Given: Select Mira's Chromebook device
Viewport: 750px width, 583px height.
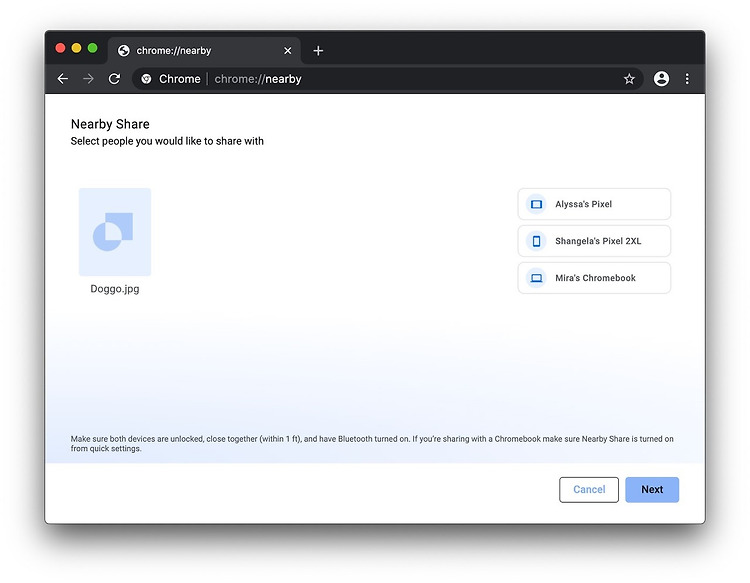Looking at the screenshot, I should 594,278.
